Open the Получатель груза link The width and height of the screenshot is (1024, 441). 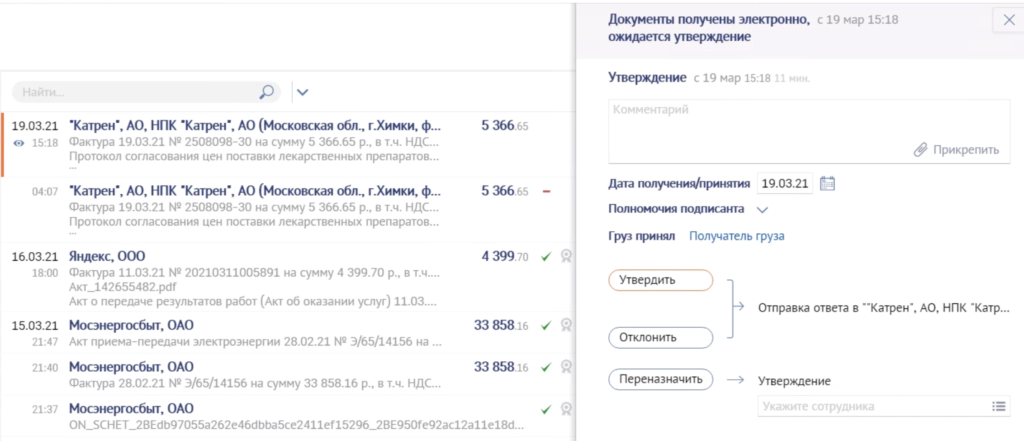pos(736,236)
